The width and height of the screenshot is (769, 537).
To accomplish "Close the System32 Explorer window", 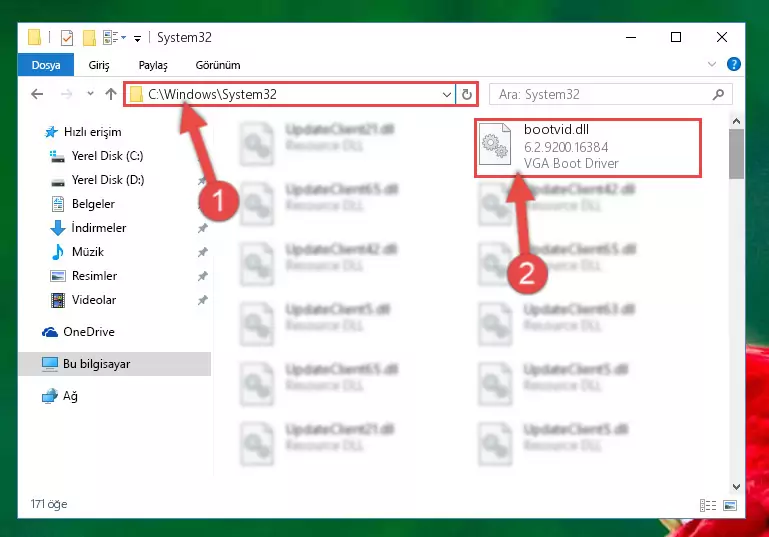I will pyautogui.click(x=721, y=37).
